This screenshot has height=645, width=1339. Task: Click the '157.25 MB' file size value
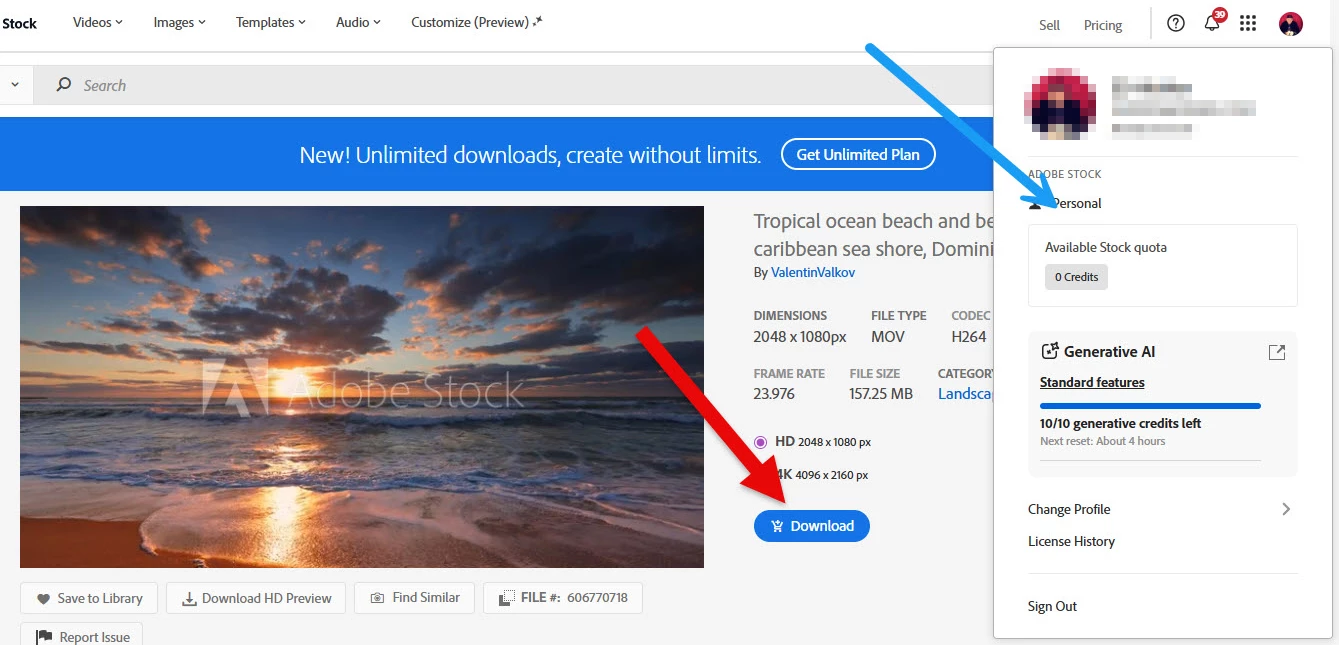tap(881, 394)
